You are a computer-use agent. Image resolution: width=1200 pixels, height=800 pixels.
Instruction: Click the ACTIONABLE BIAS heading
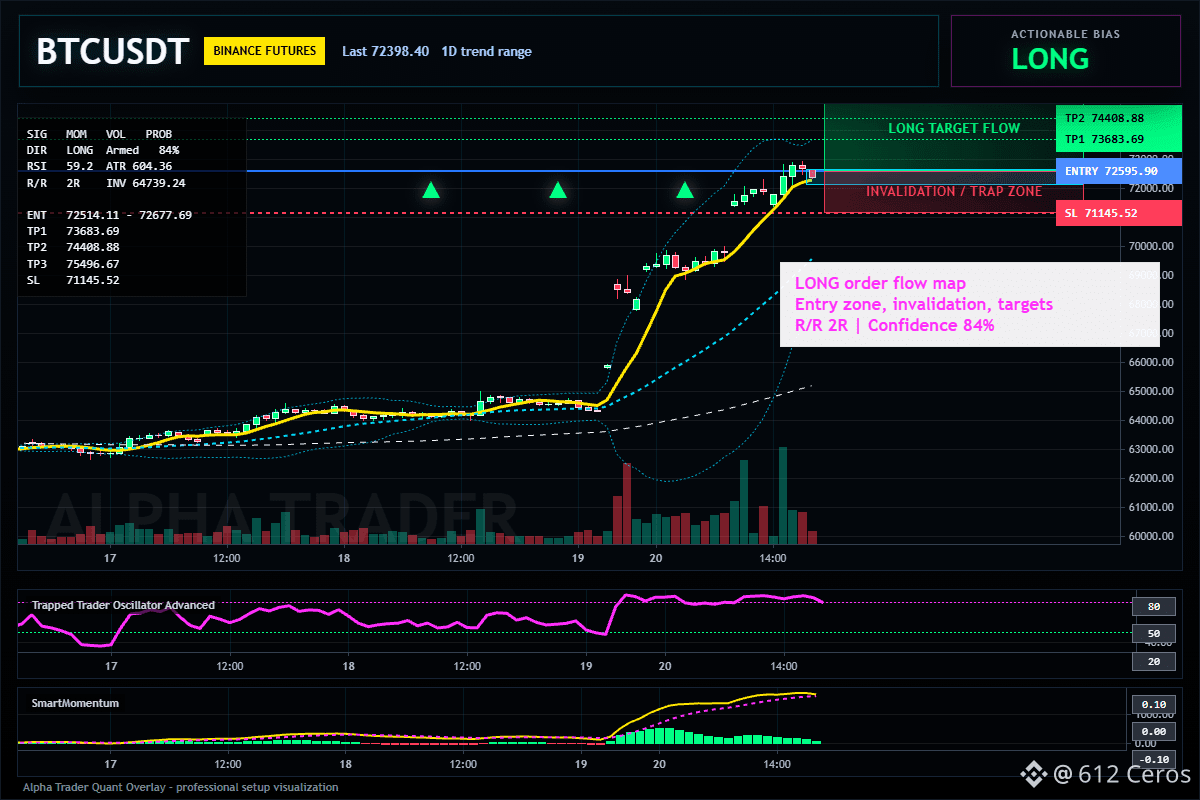point(1065,34)
